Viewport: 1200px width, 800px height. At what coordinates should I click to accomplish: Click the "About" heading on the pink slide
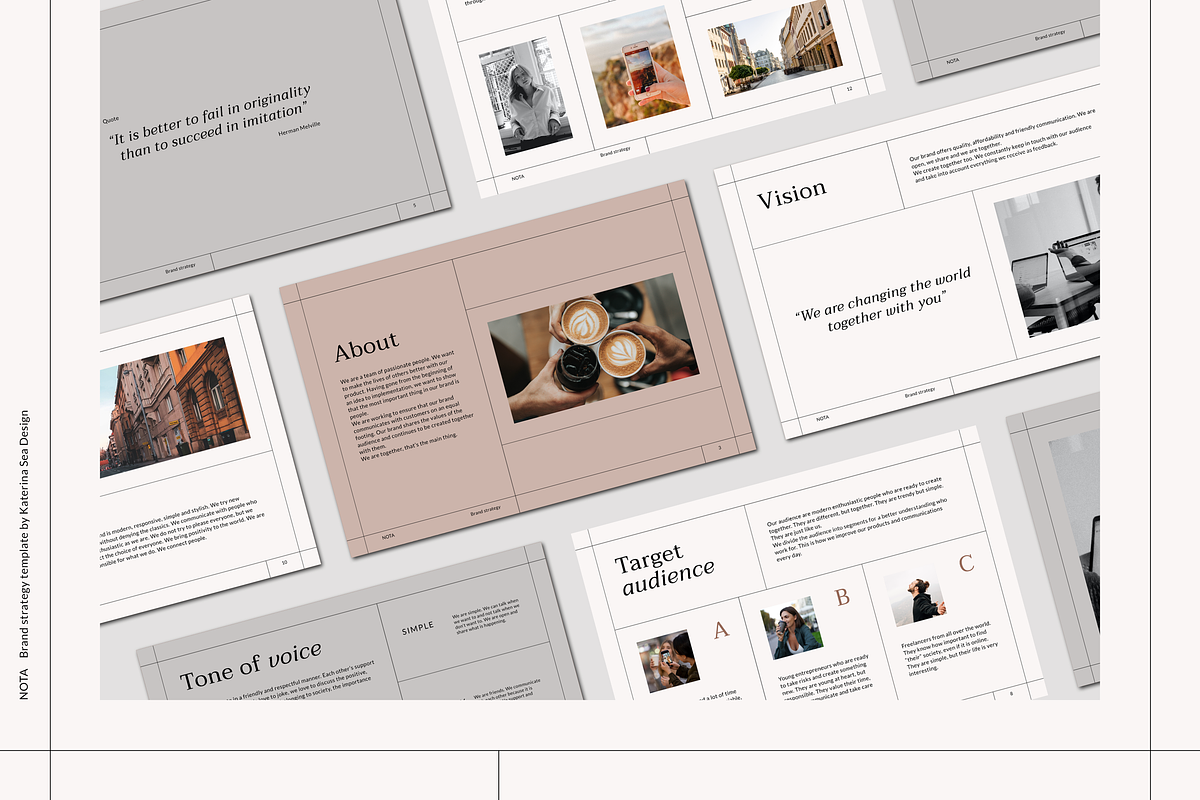(366, 346)
